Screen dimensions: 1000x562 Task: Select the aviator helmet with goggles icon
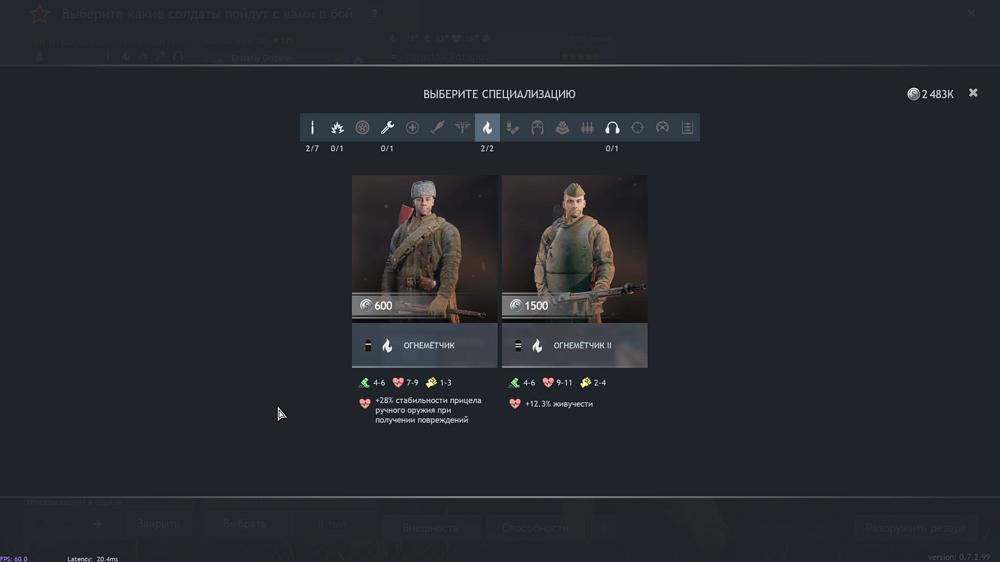click(537, 128)
